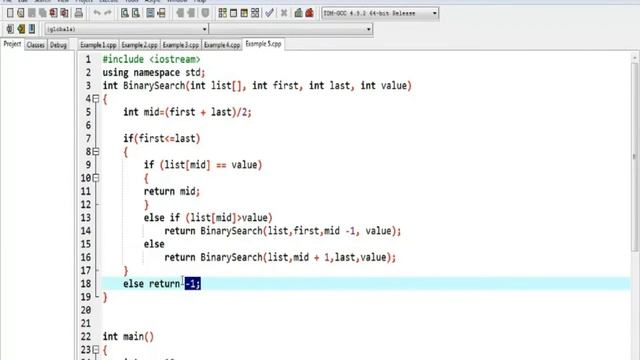The image size is (640, 360).
Task: Click 'return mid;' on line 11
Action: point(172,191)
